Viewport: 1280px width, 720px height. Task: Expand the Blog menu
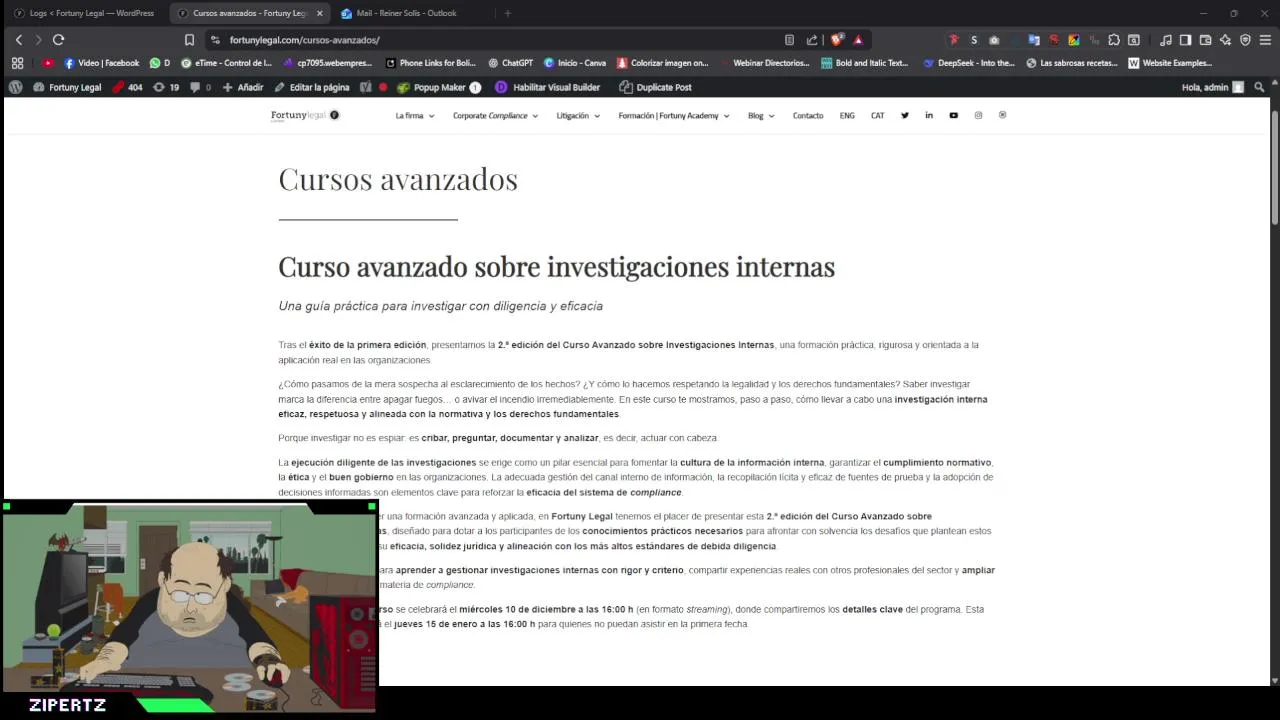point(761,116)
